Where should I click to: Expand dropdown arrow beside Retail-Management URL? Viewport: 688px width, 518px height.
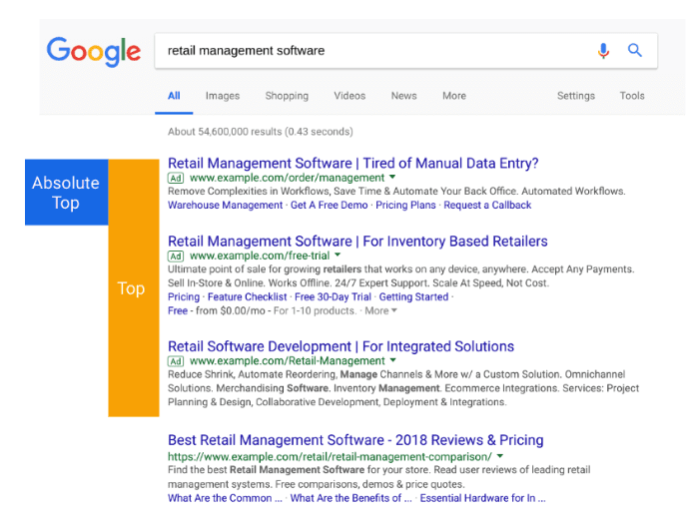click(x=393, y=360)
